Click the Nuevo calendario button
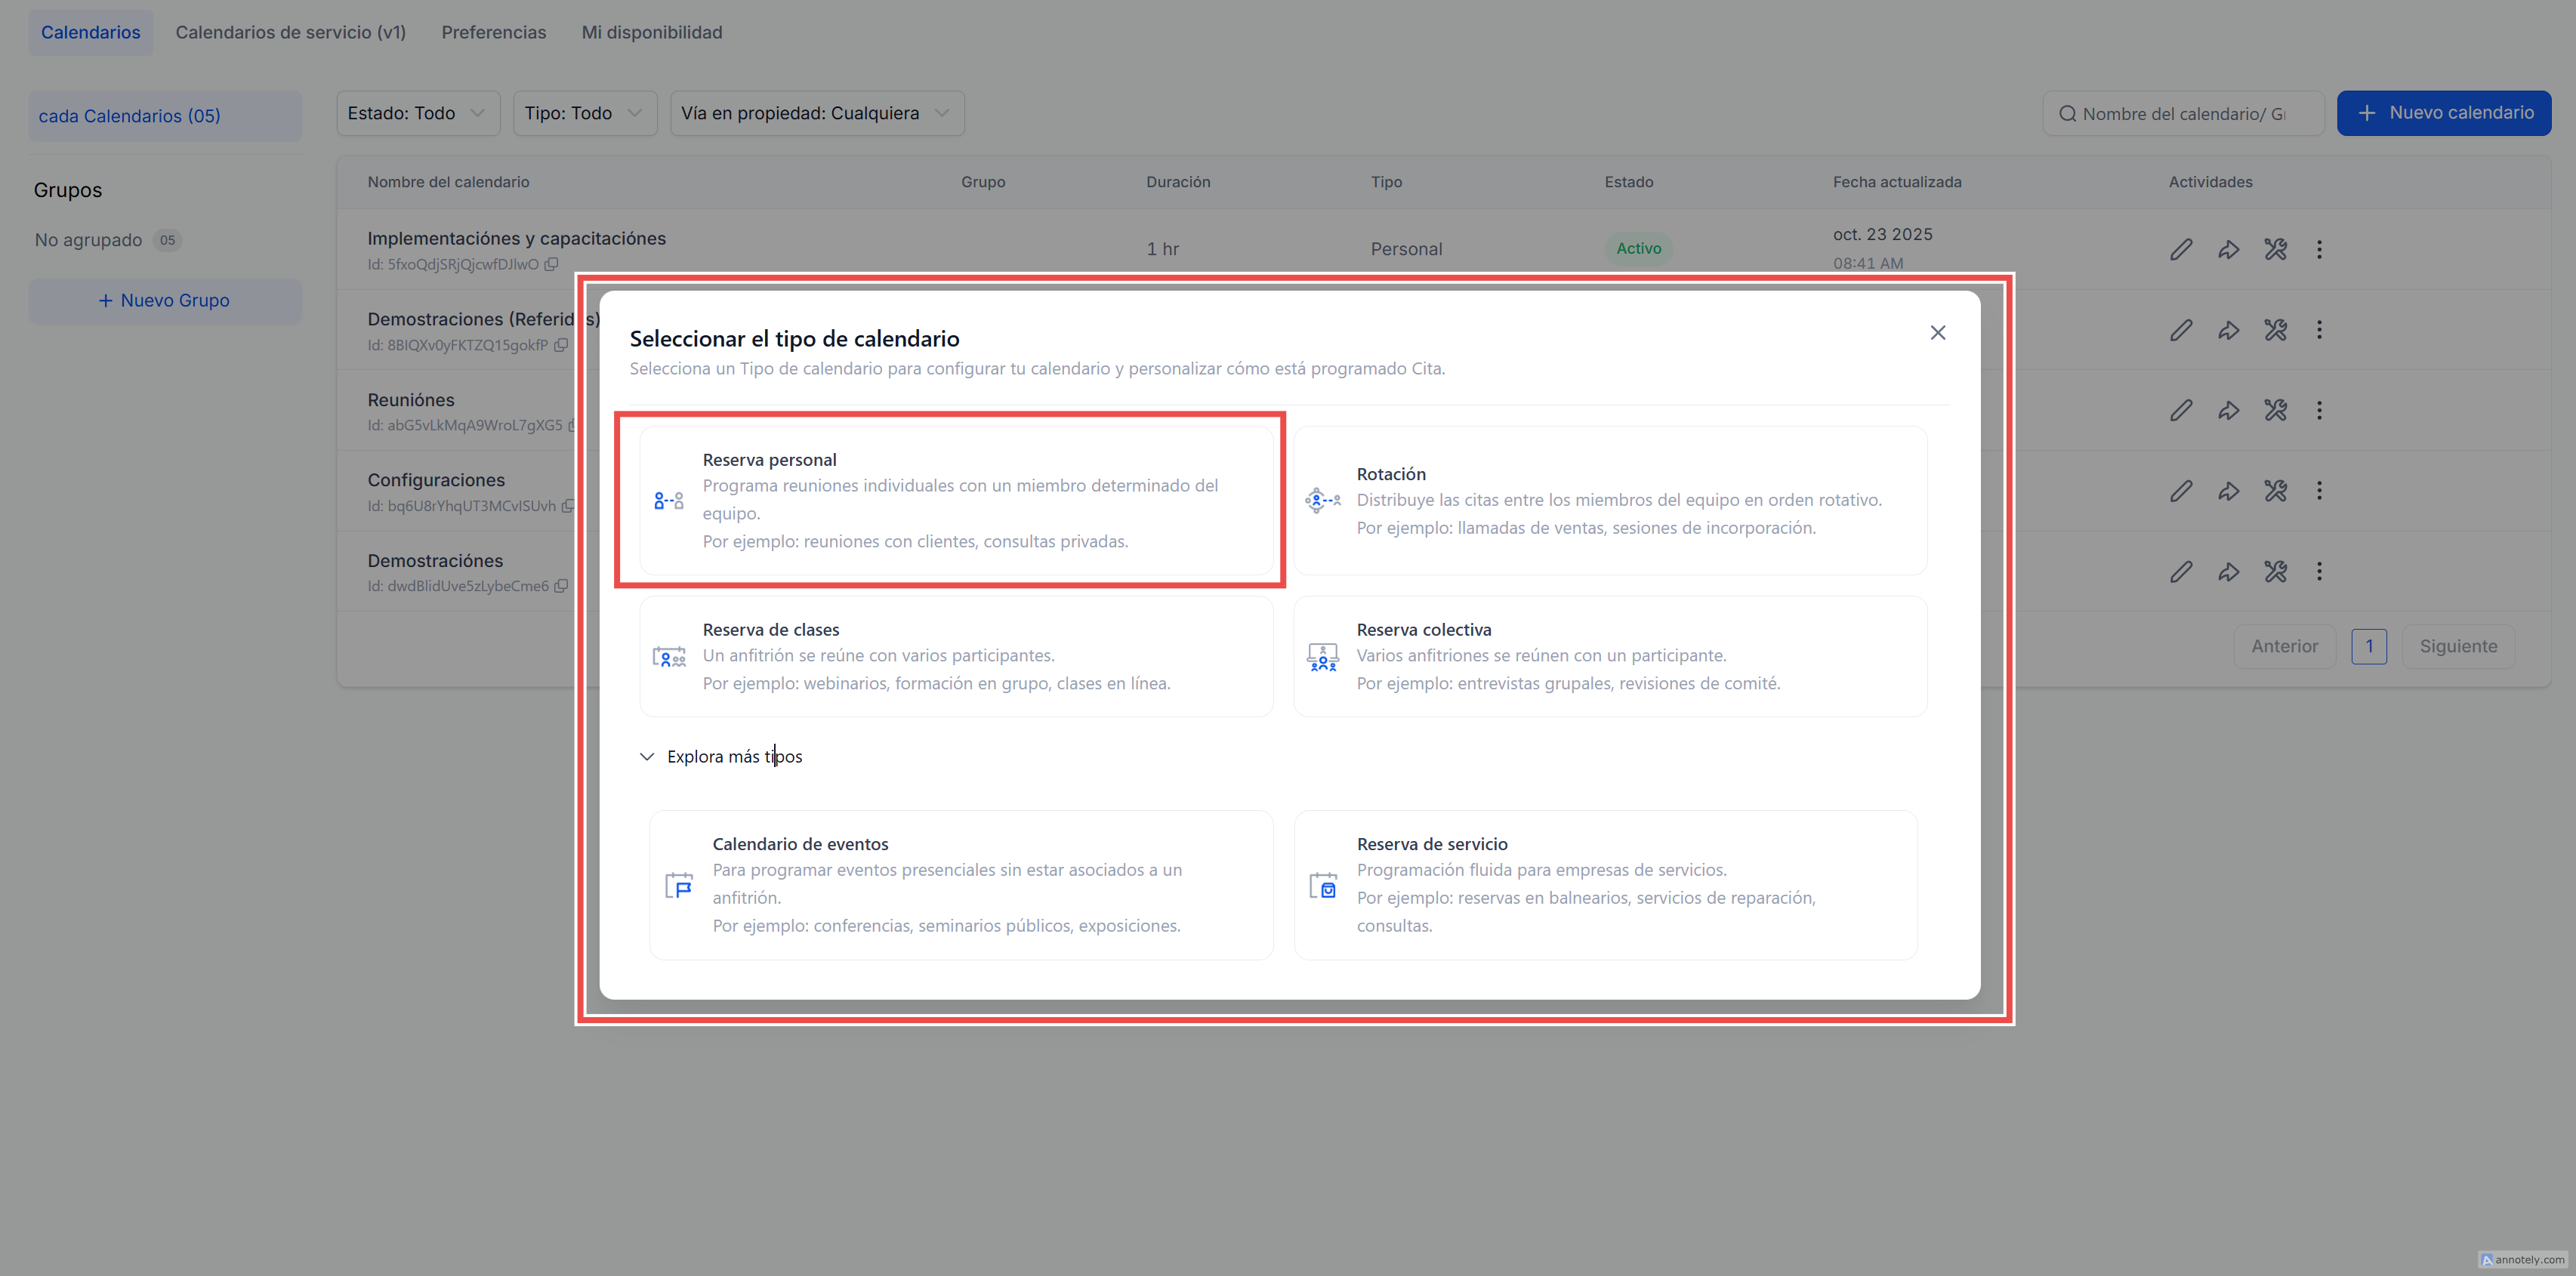Image resolution: width=2576 pixels, height=1276 pixels. (x=2443, y=113)
